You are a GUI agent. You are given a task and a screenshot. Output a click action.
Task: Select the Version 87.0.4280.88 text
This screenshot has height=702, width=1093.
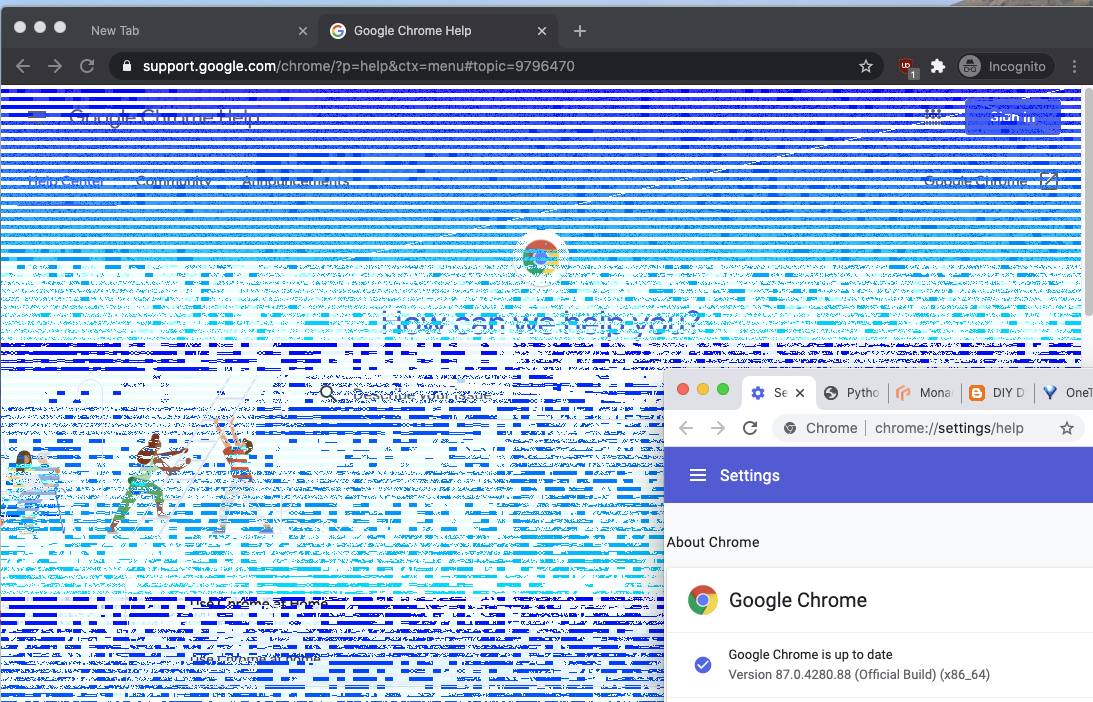(x=859, y=675)
